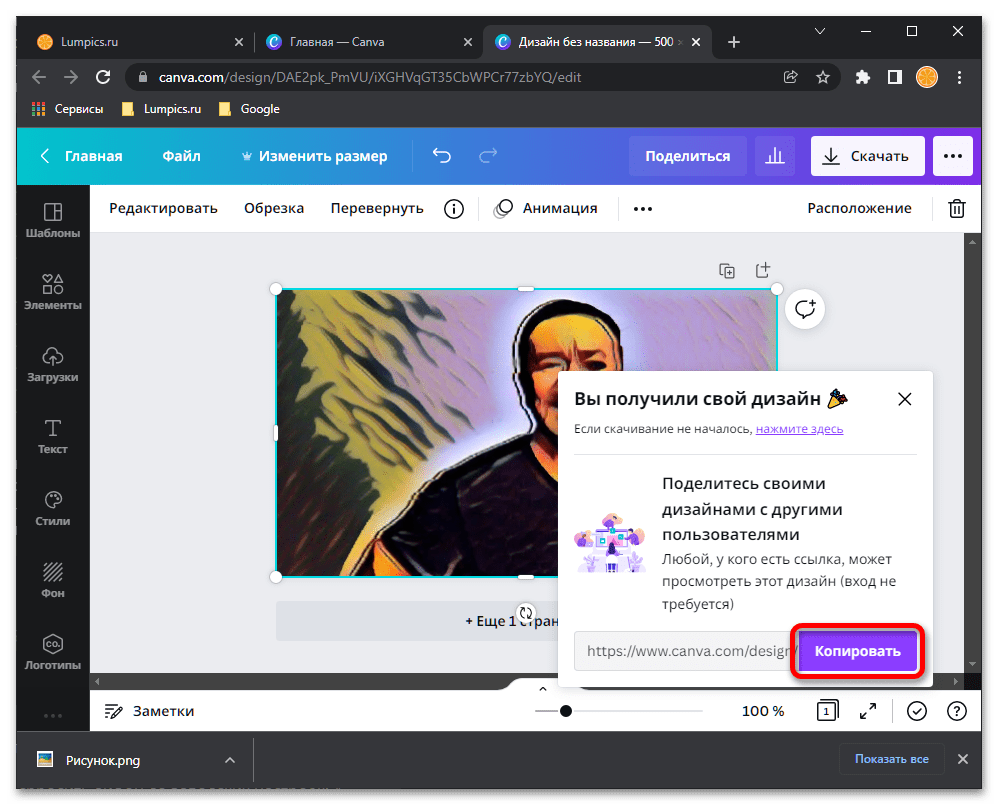
Task: Click Изменить размер option
Action: (314, 156)
